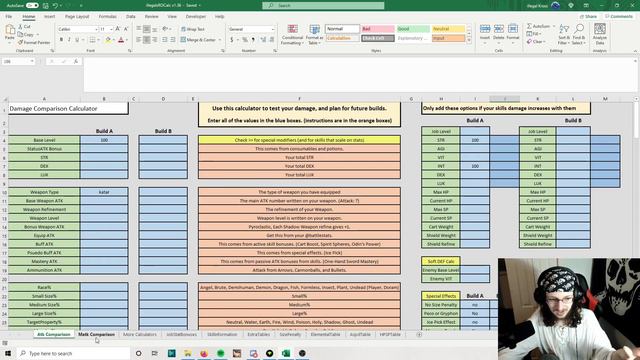
Task: Click the Comments button
Action: 619,17
